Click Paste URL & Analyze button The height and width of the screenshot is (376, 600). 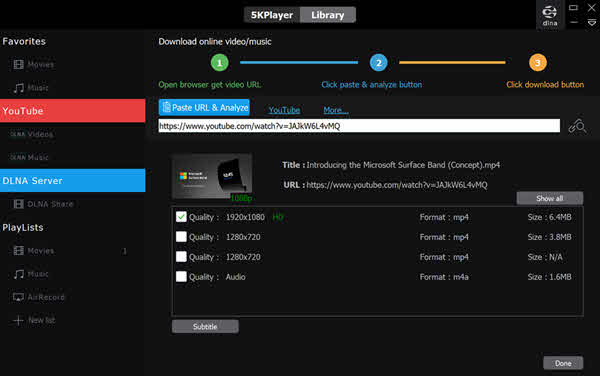tap(204, 107)
